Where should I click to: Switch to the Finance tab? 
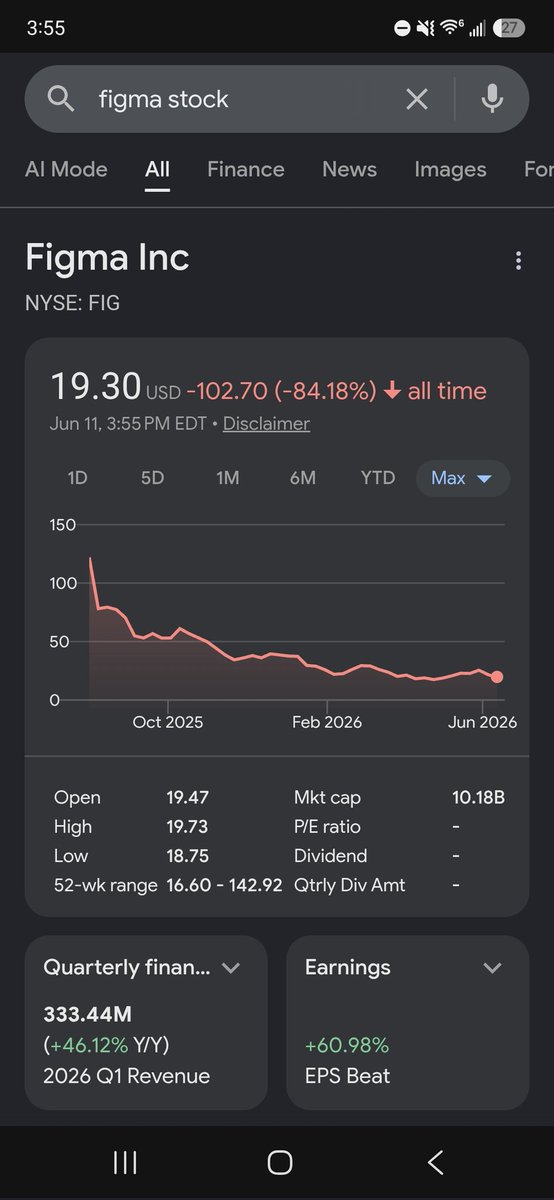pyautogui.click(x=246, y=170)
